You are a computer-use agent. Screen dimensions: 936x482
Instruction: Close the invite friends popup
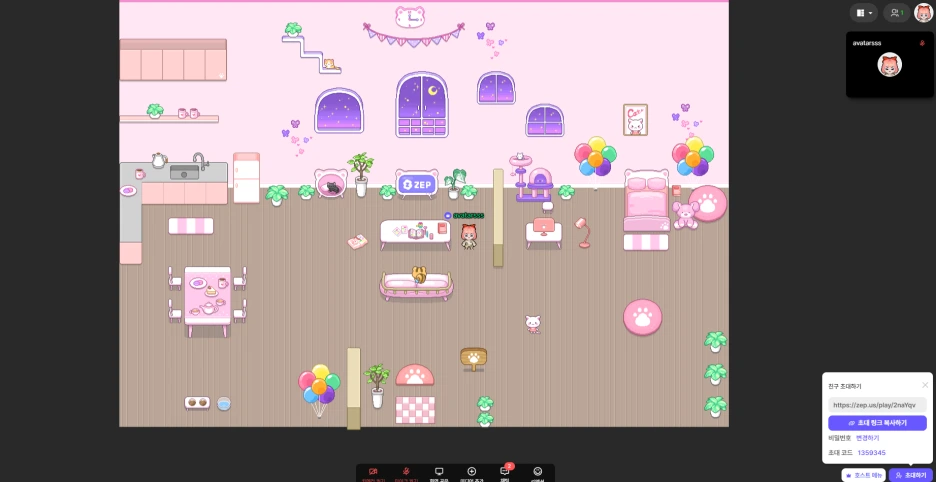925,385
